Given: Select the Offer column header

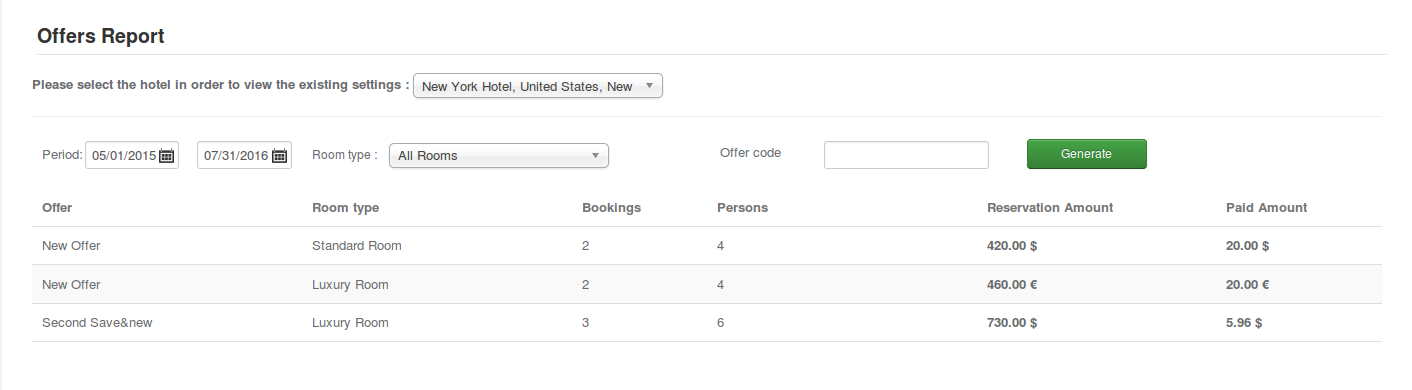Looking at the screenshot, I should 57,208.
